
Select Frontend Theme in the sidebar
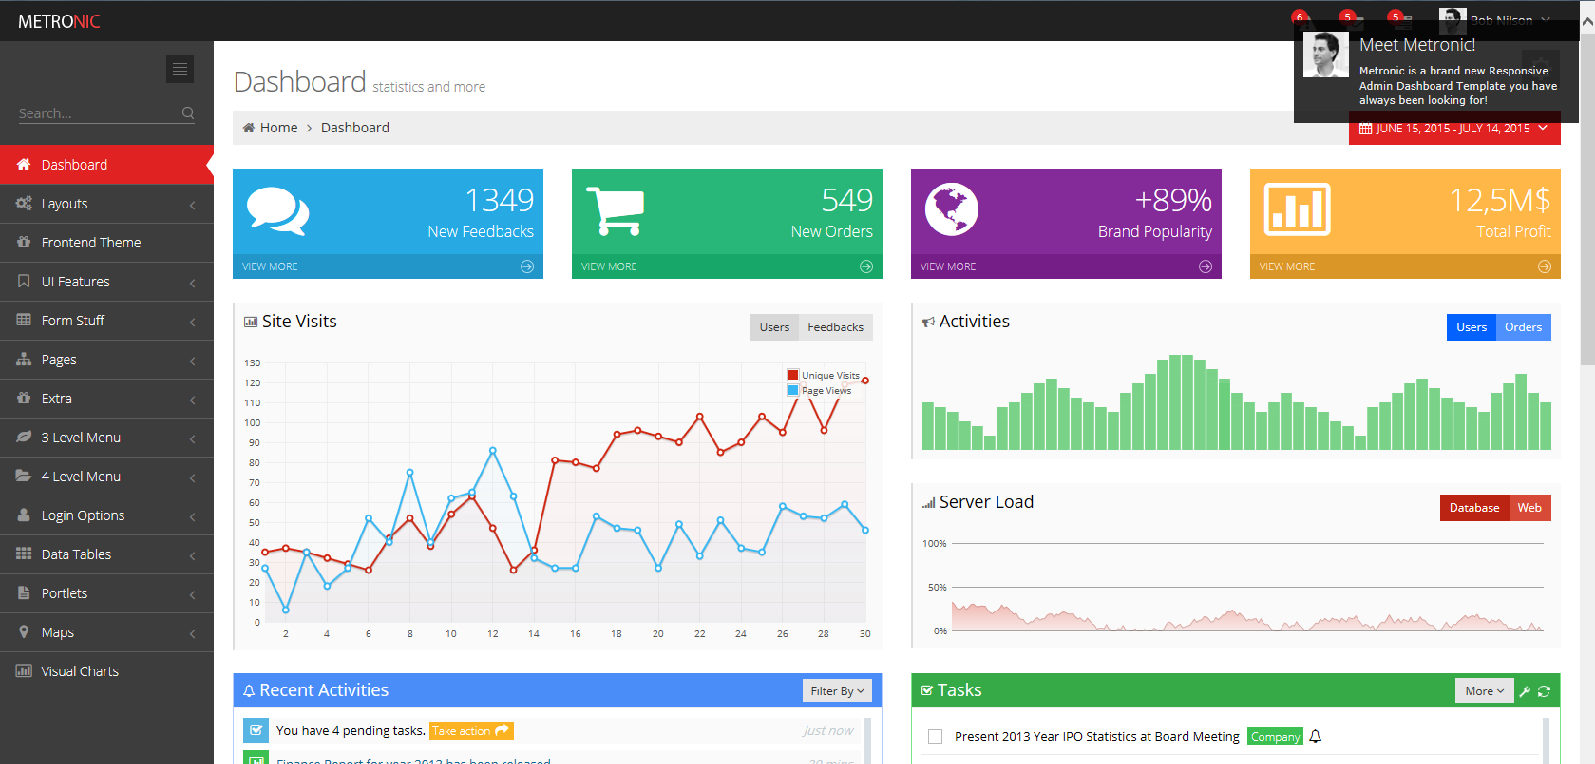click(x=91, y=242)
